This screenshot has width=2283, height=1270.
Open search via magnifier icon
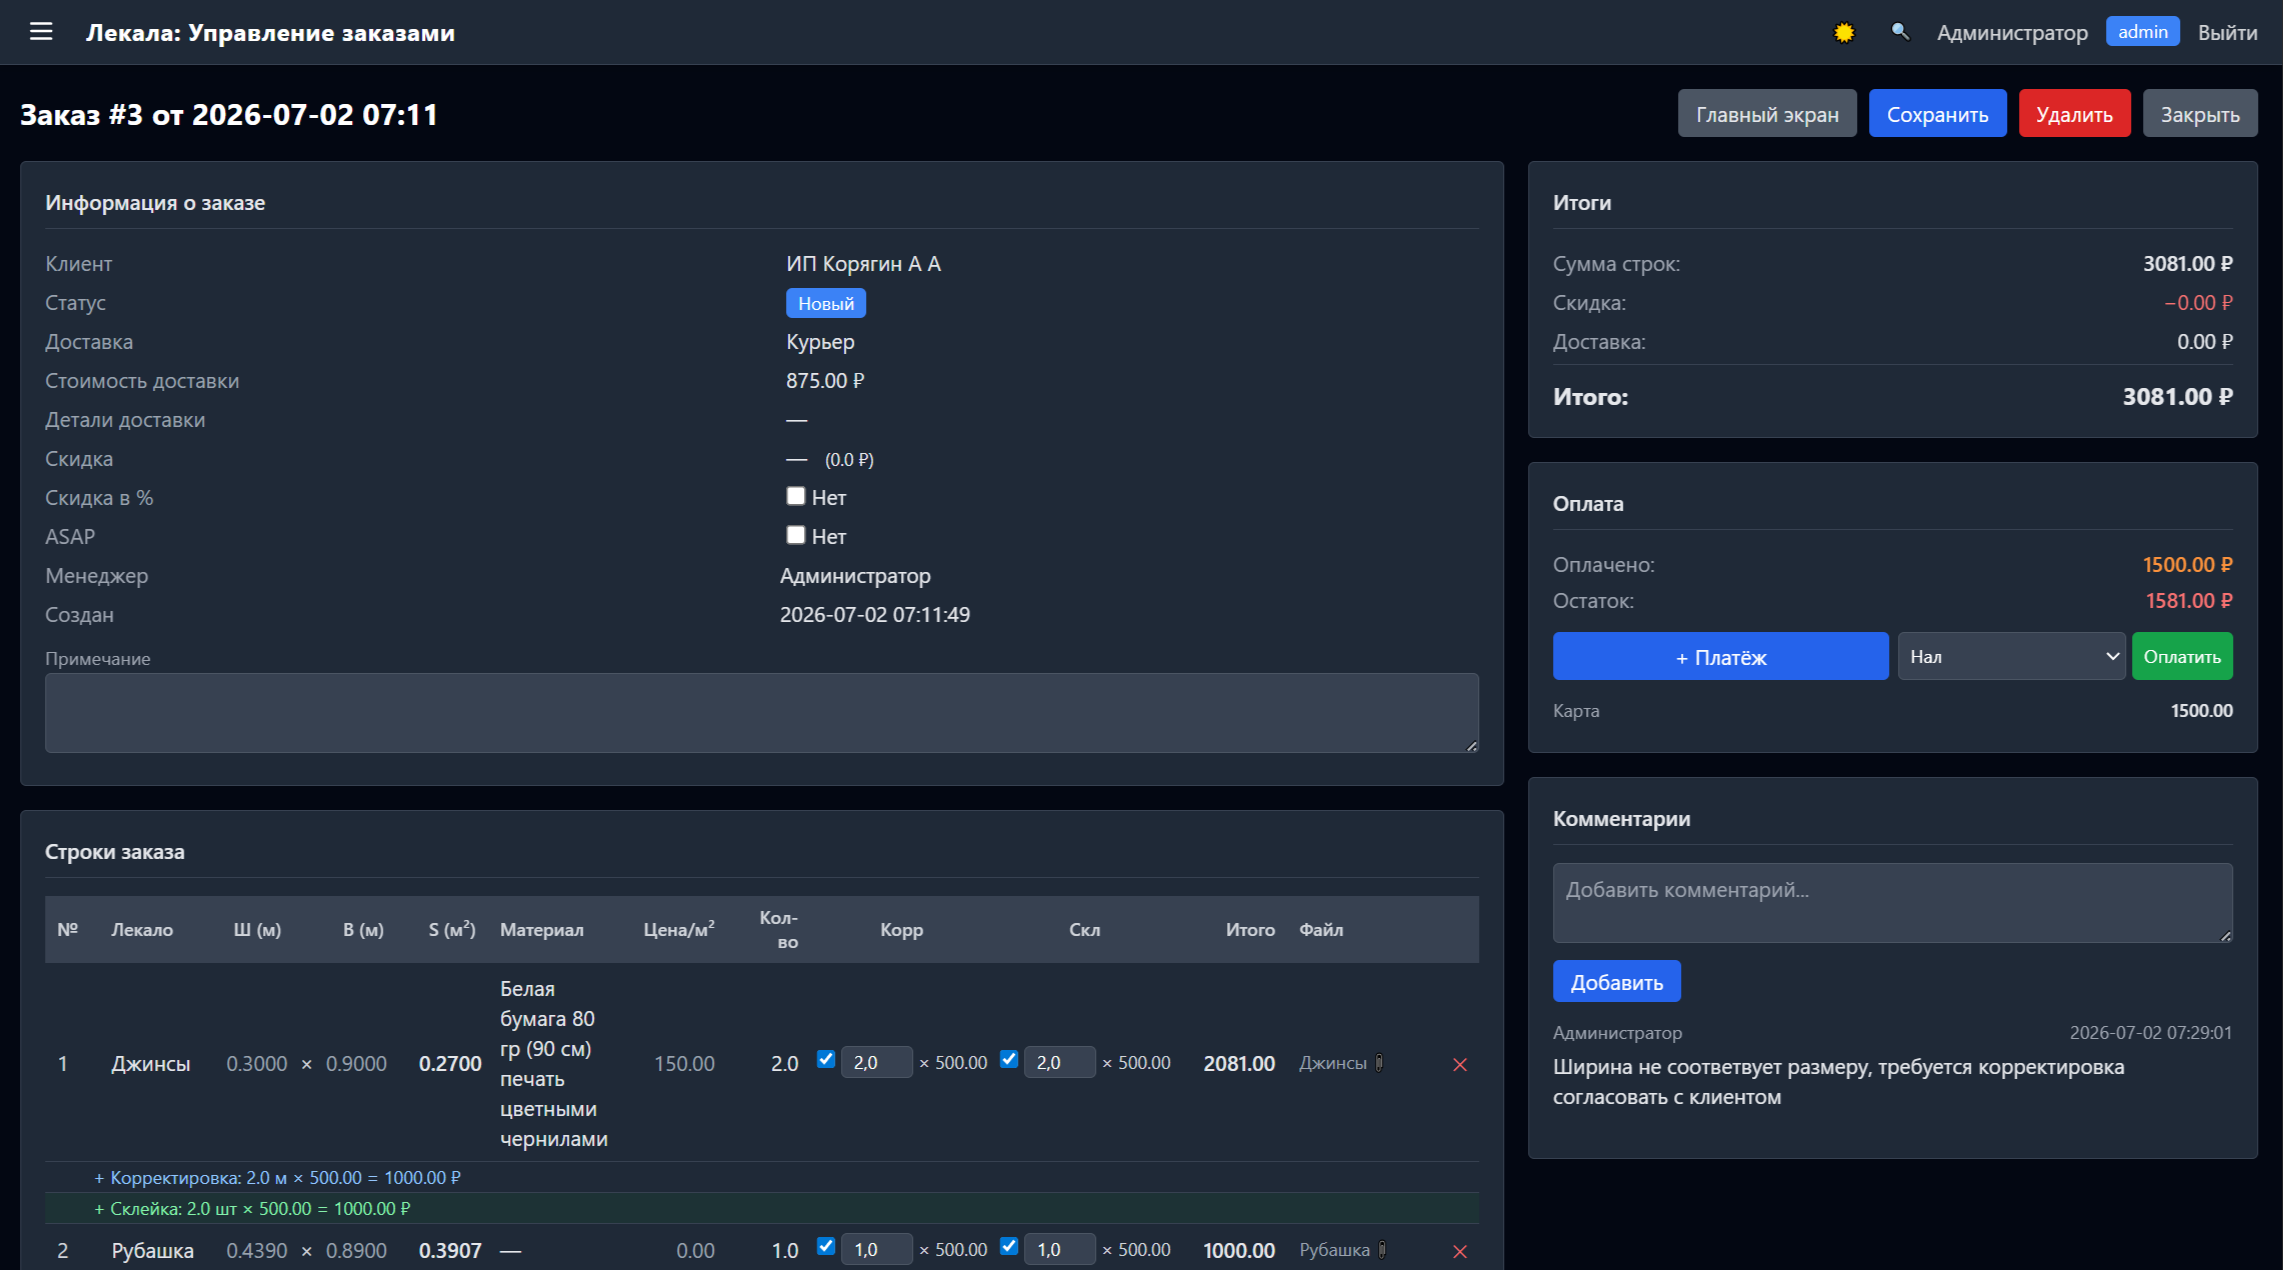(1900, 32)
